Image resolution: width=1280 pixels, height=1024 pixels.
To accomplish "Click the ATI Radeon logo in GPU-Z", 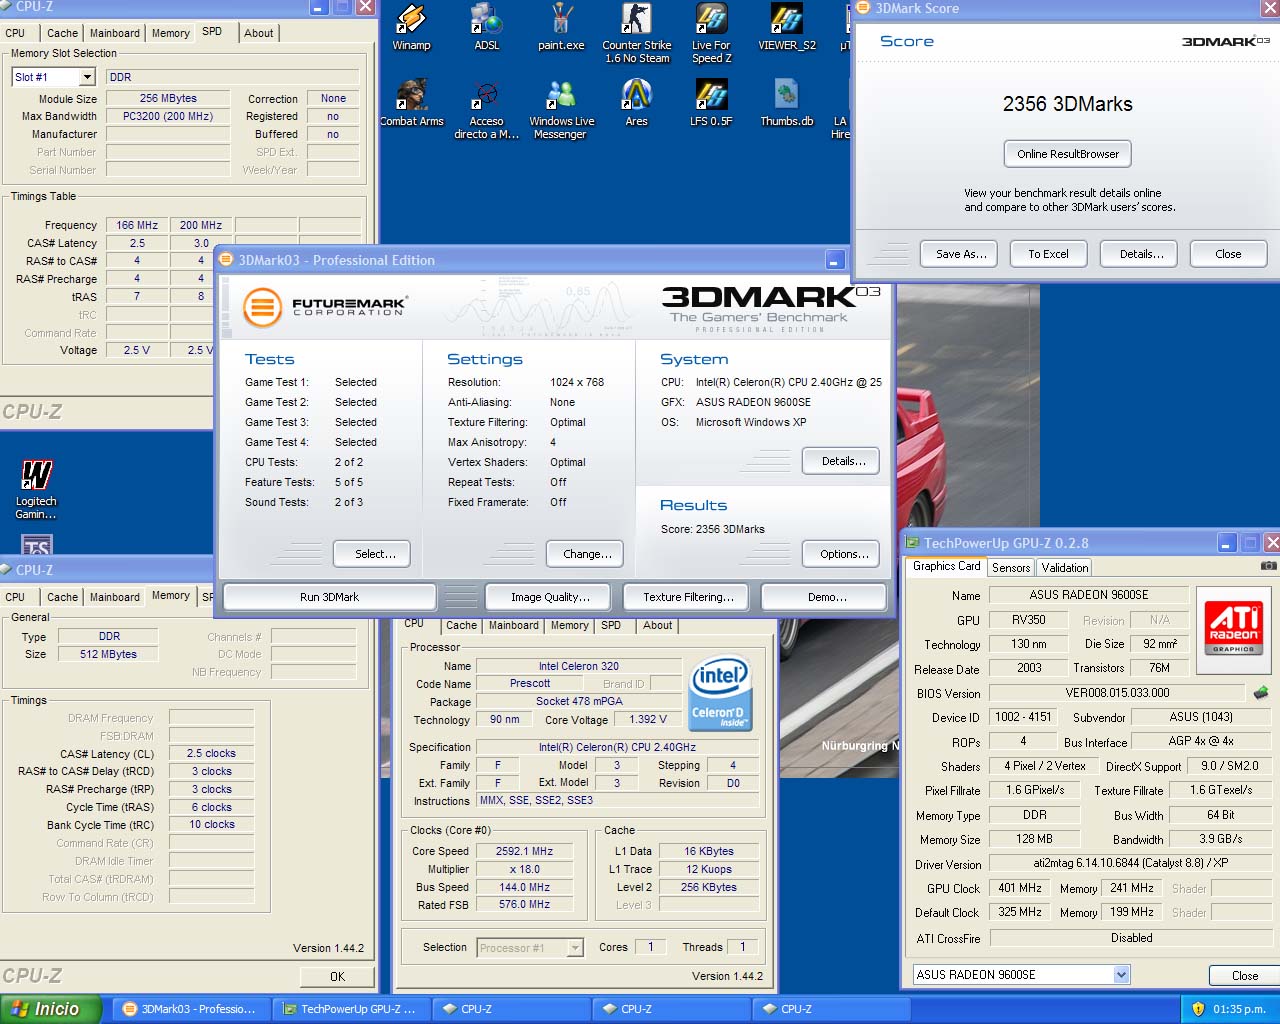I will (1234, 628).
